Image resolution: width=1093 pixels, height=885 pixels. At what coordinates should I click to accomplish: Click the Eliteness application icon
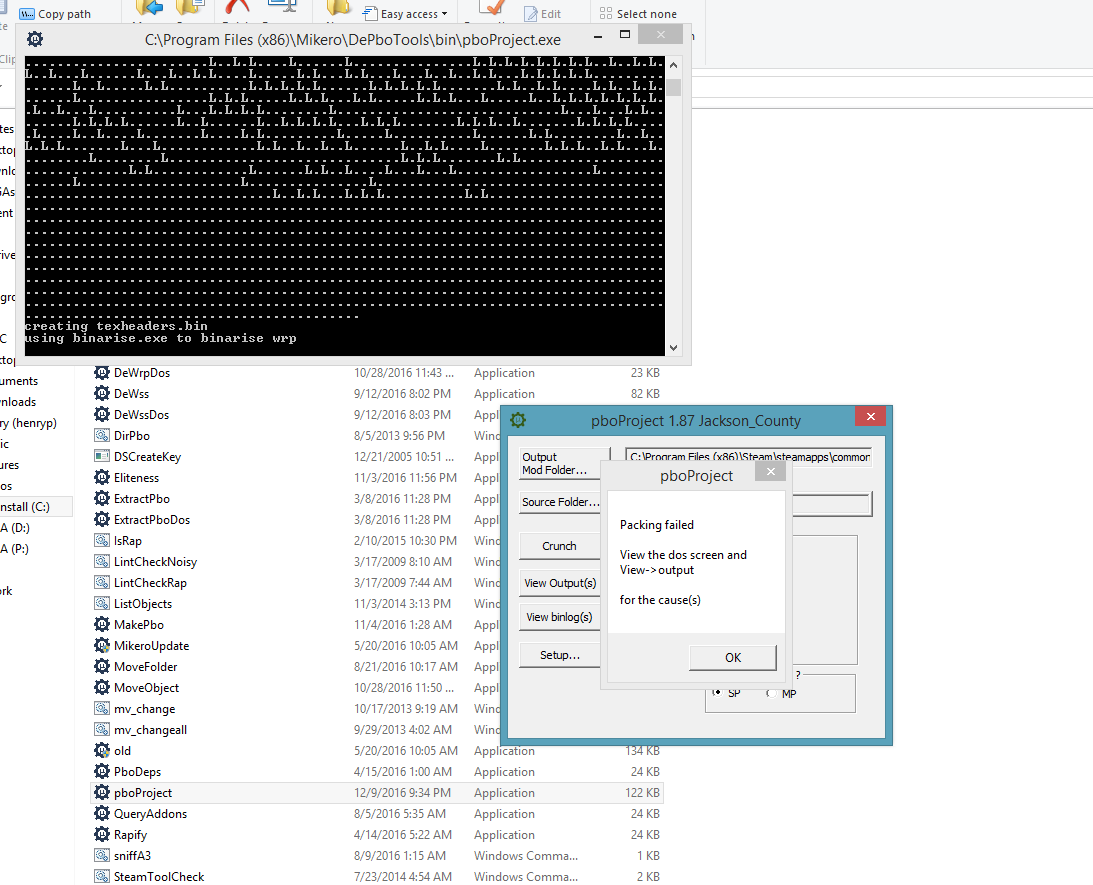[102, 477]
